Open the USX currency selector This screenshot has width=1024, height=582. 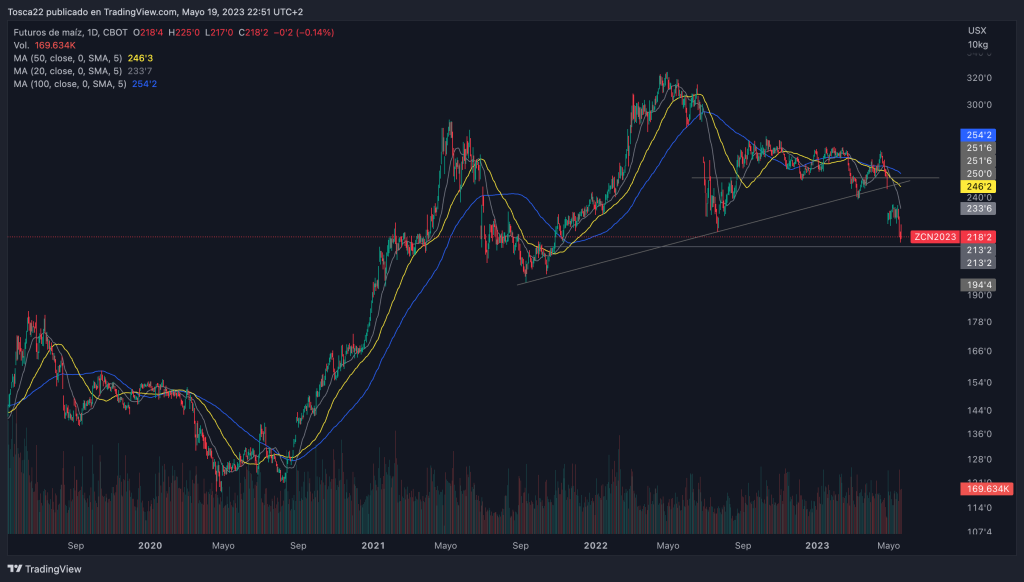(x=977, y=31)
